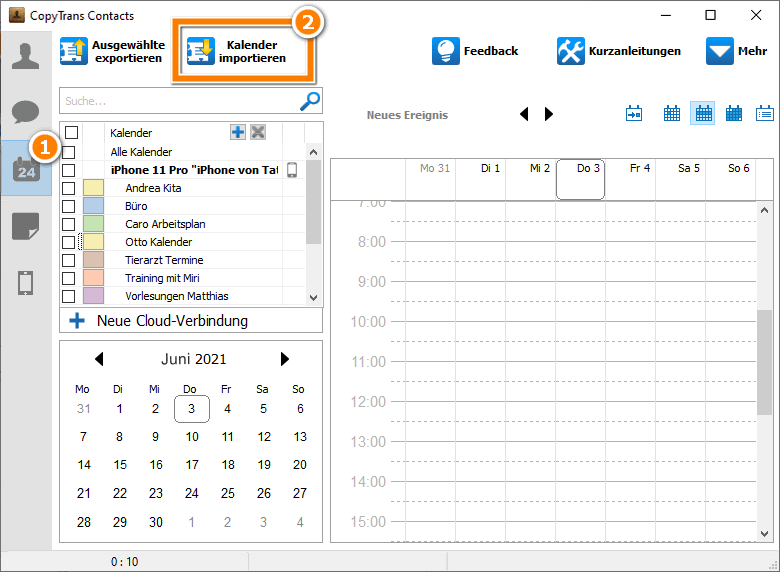Select the Otto Kalender row
The image size is (780, 572).
coord(183,242)
